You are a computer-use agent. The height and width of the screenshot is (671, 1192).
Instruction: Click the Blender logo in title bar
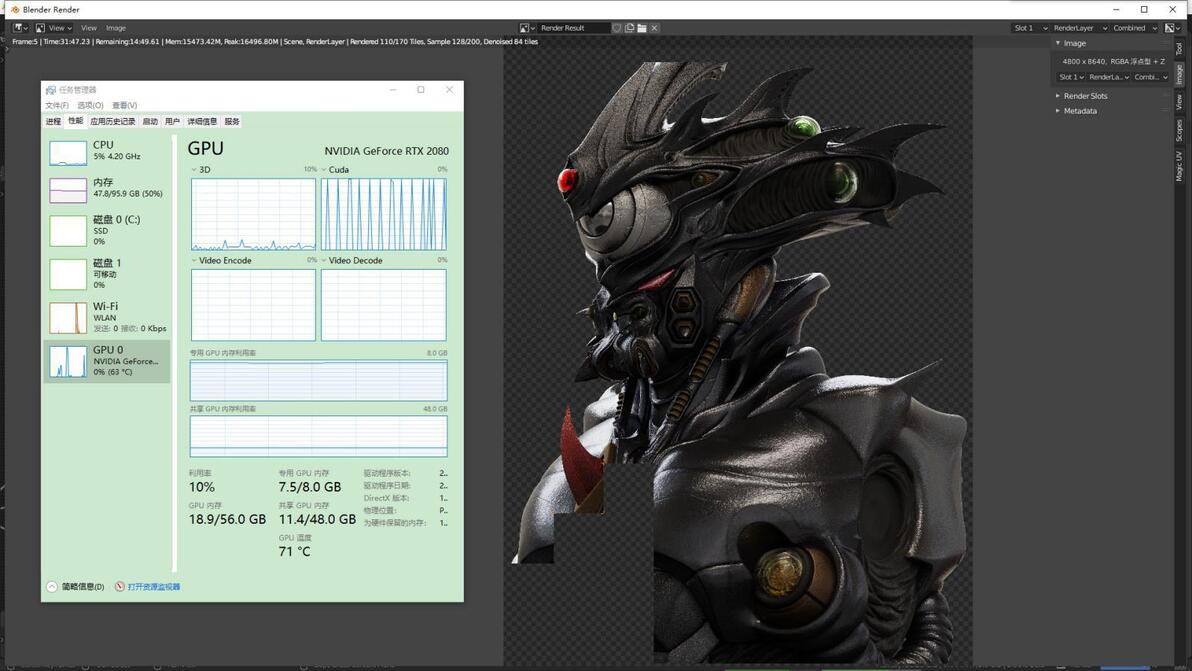tap(14, 9)
